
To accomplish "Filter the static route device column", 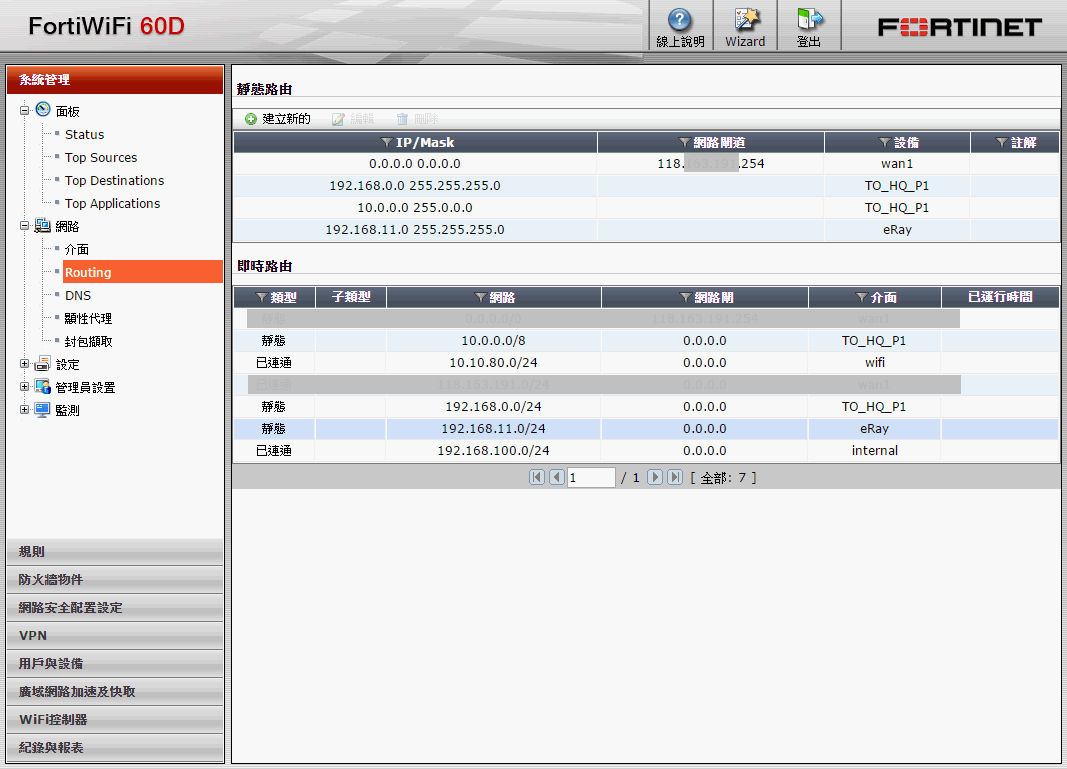I will pyautogui.click(x=885, y=142).
